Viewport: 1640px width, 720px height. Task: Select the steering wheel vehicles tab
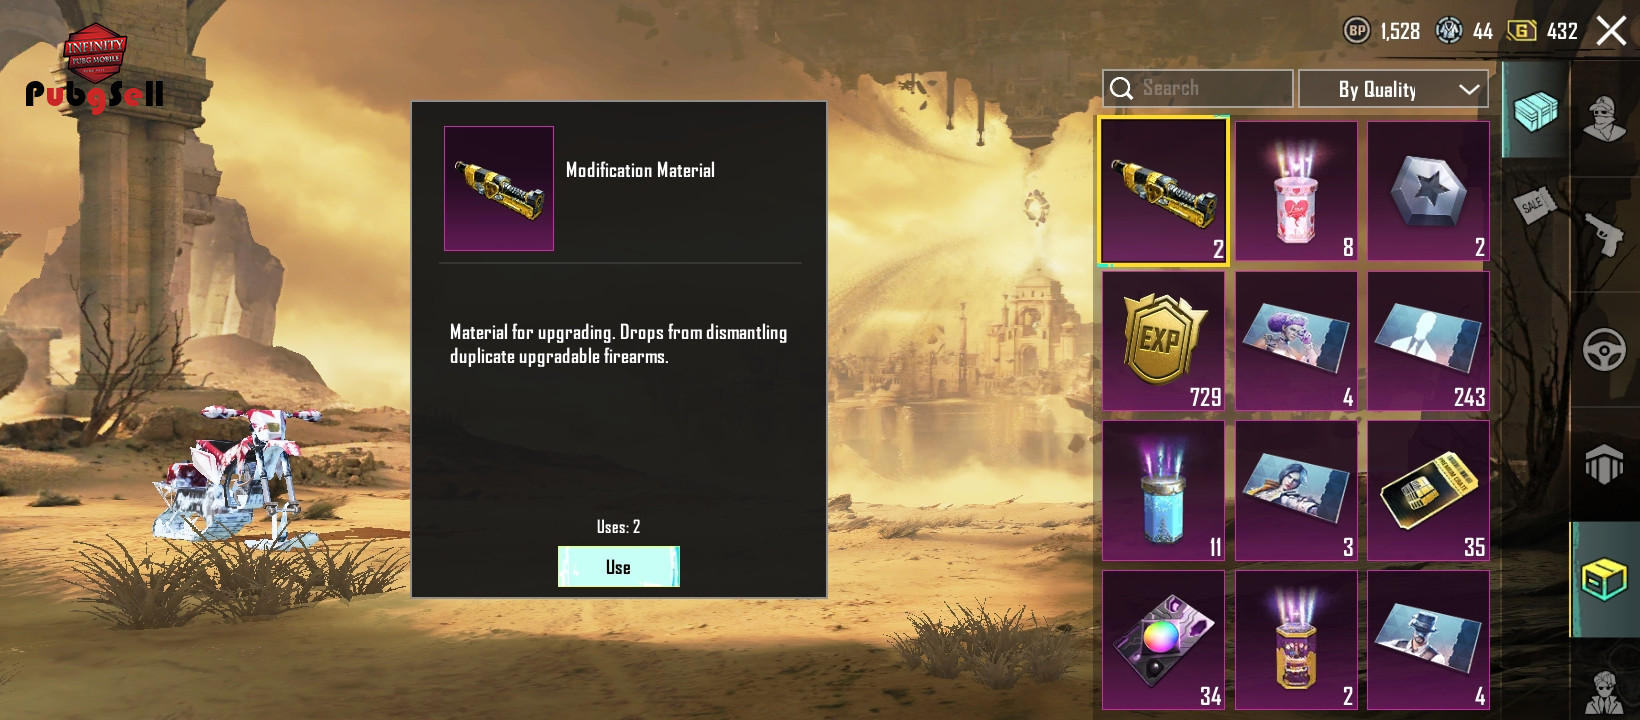[1603, 350]
